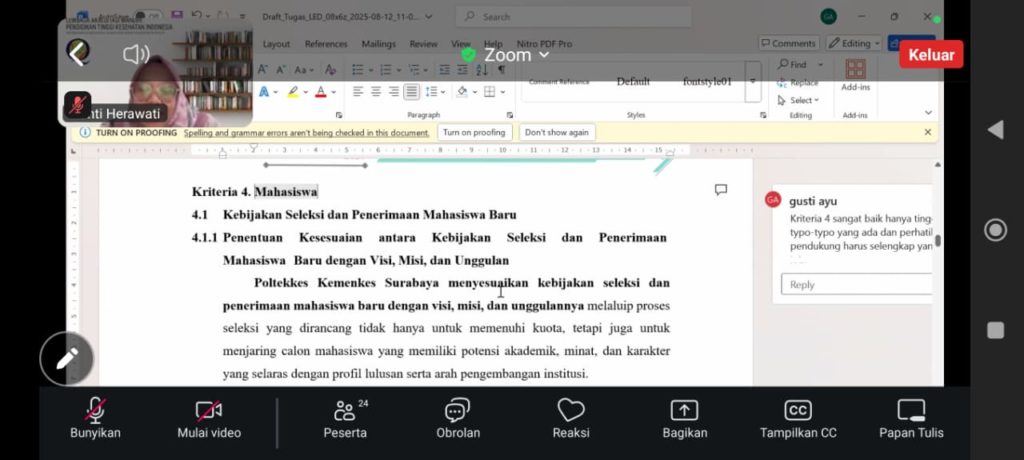Open the Peserta participants list
This screenshot has width=1024, height=460.
(345, 419)
